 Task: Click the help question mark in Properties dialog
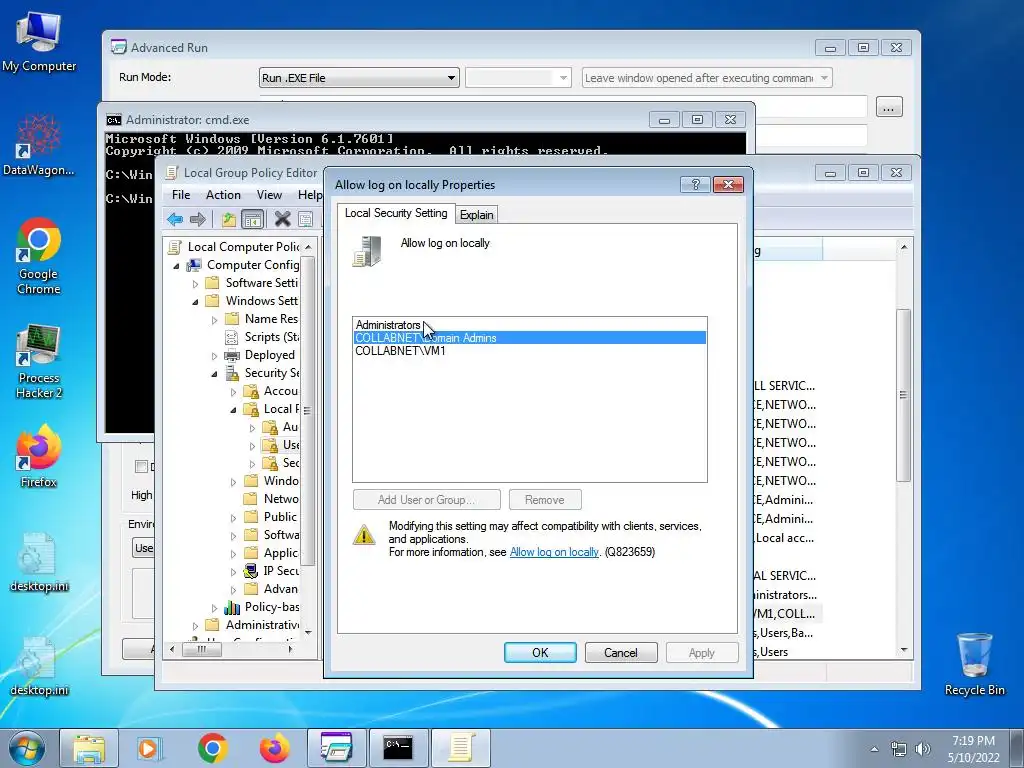[x=696, y=184]
